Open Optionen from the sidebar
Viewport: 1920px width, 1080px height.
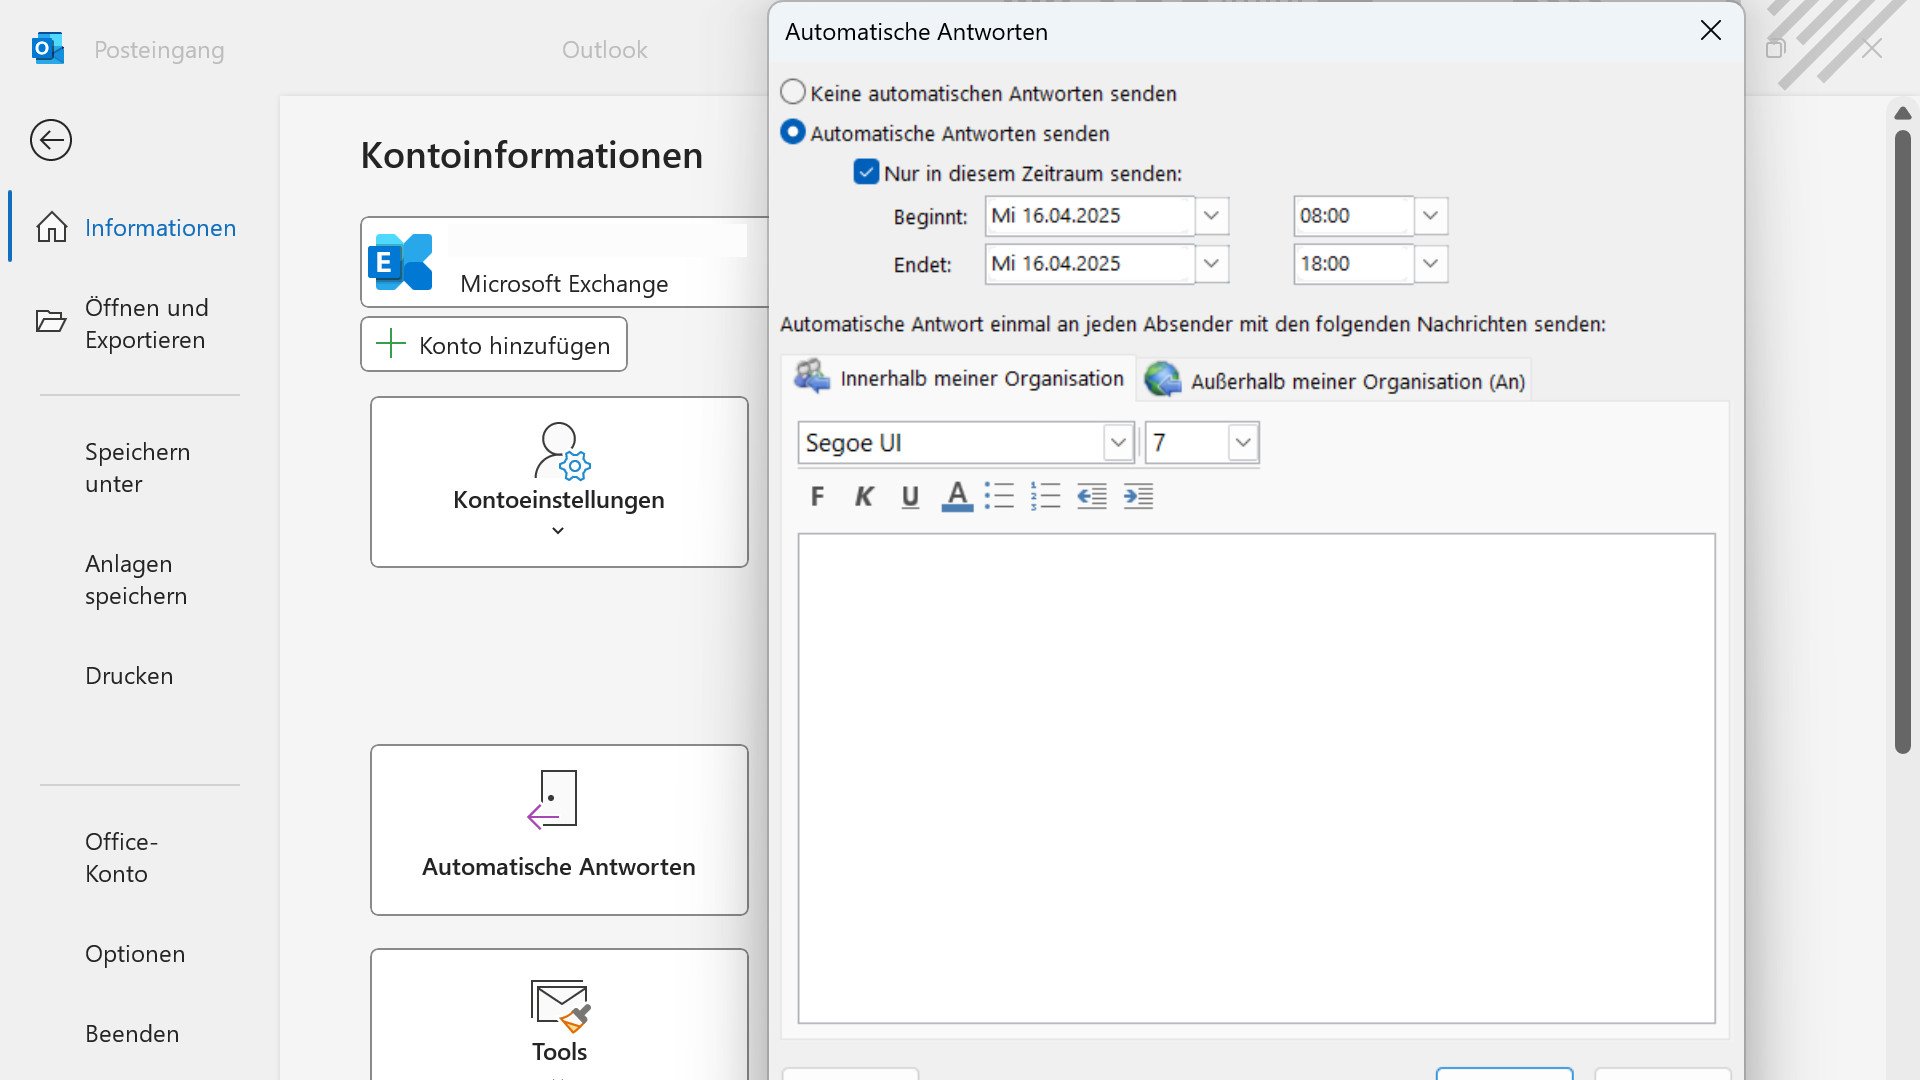135,953
